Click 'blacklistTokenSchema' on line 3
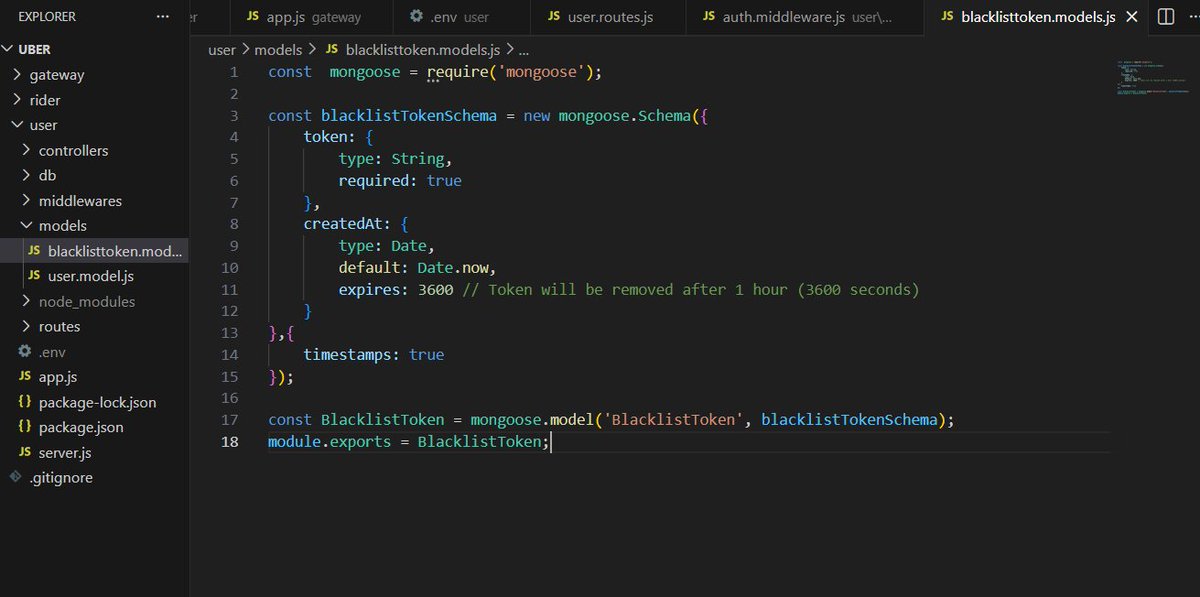The width and height of the screenshot is (1200, 597). click(x=409, y=115)
